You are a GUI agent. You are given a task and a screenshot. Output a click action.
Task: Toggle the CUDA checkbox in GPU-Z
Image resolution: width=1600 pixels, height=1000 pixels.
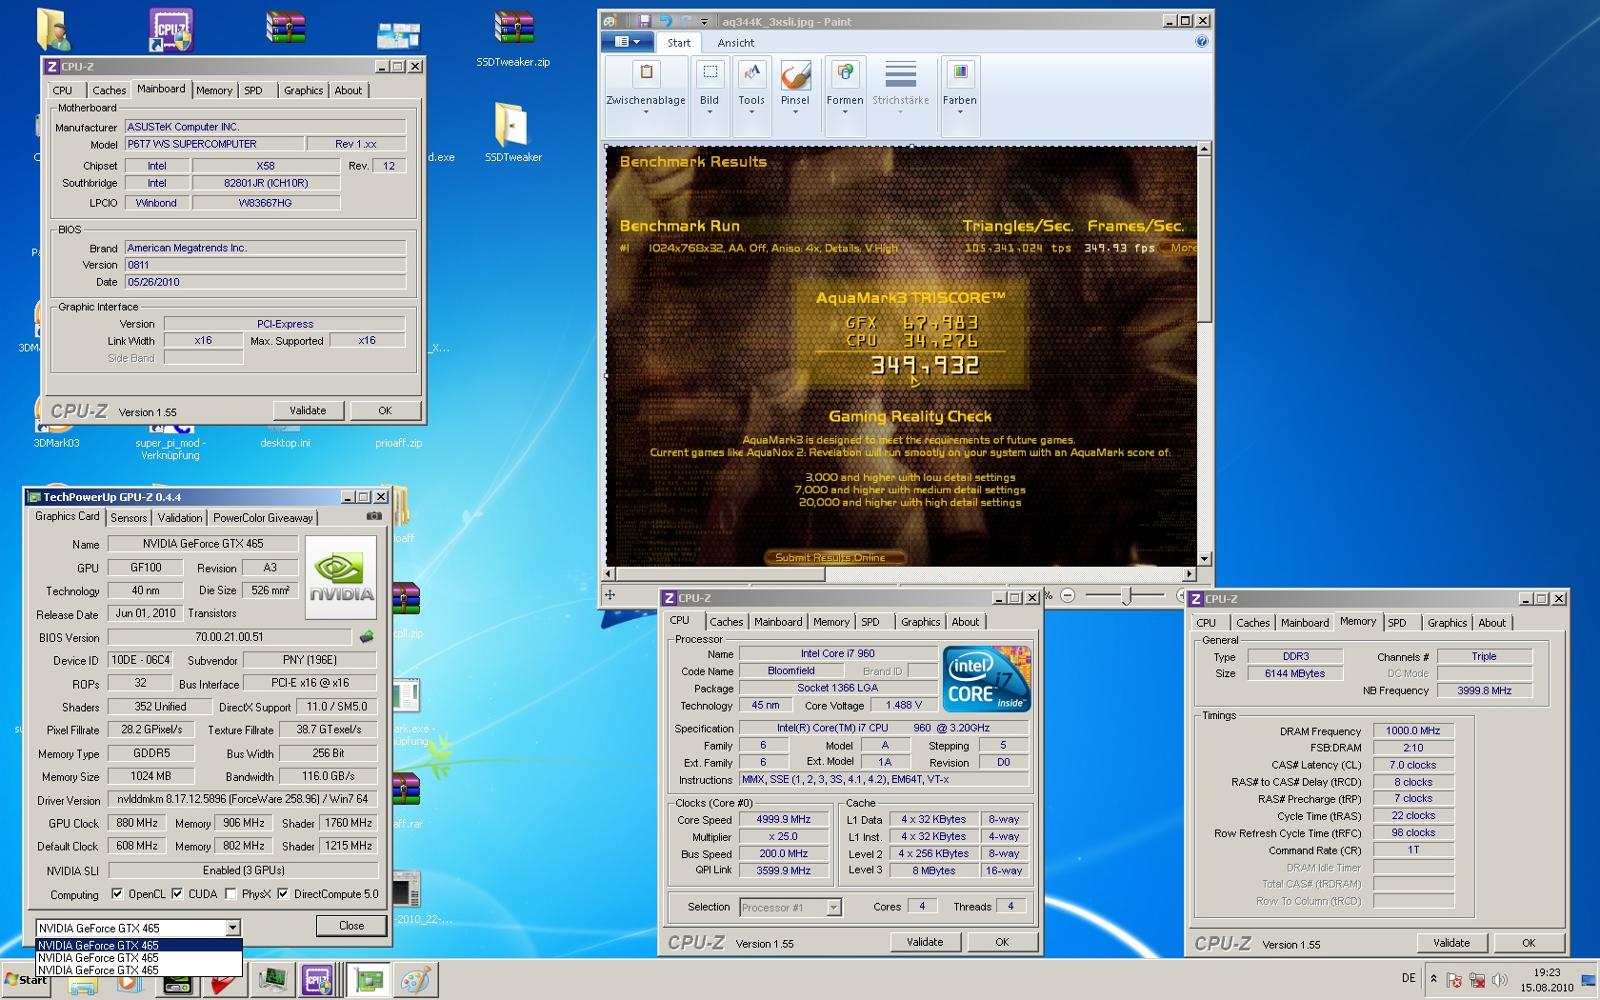[x=178, y=894]
